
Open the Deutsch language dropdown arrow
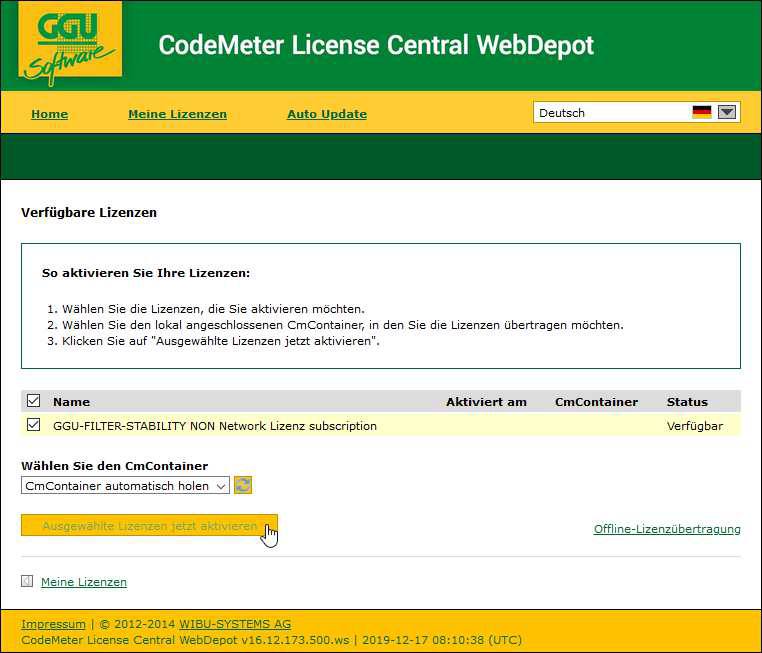tap(727, 113)
